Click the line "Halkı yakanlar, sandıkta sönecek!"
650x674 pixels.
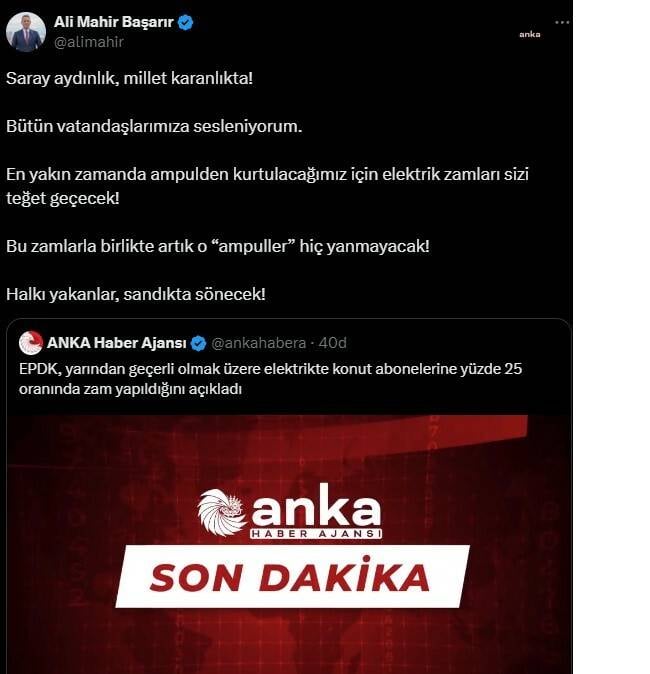click(x=136, y=294)
